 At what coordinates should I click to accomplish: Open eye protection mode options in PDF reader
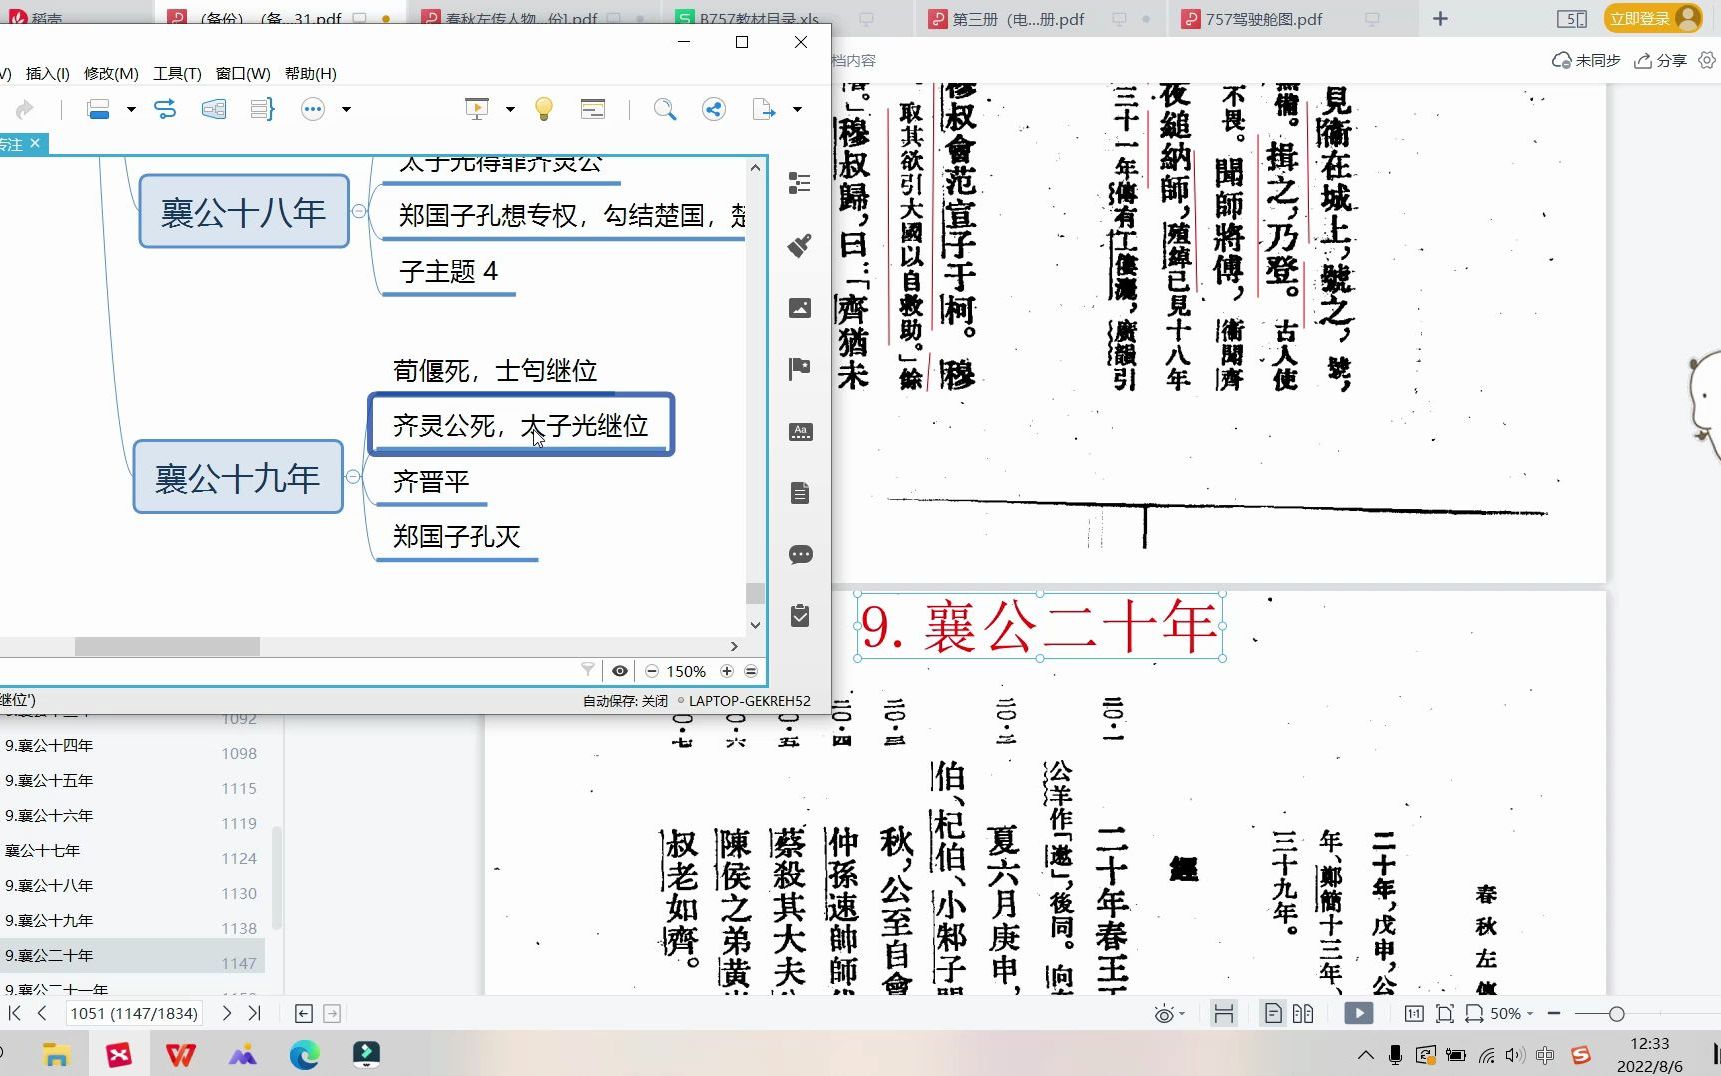coord(1169,1014)
